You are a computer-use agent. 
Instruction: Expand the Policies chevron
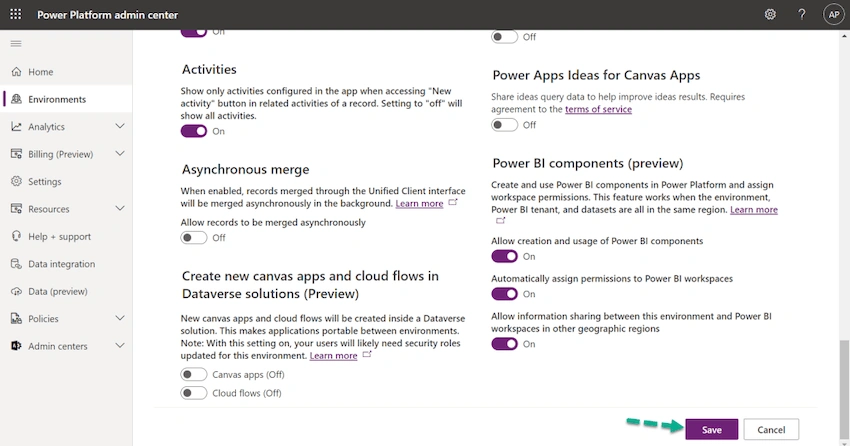tap(120, 319)
